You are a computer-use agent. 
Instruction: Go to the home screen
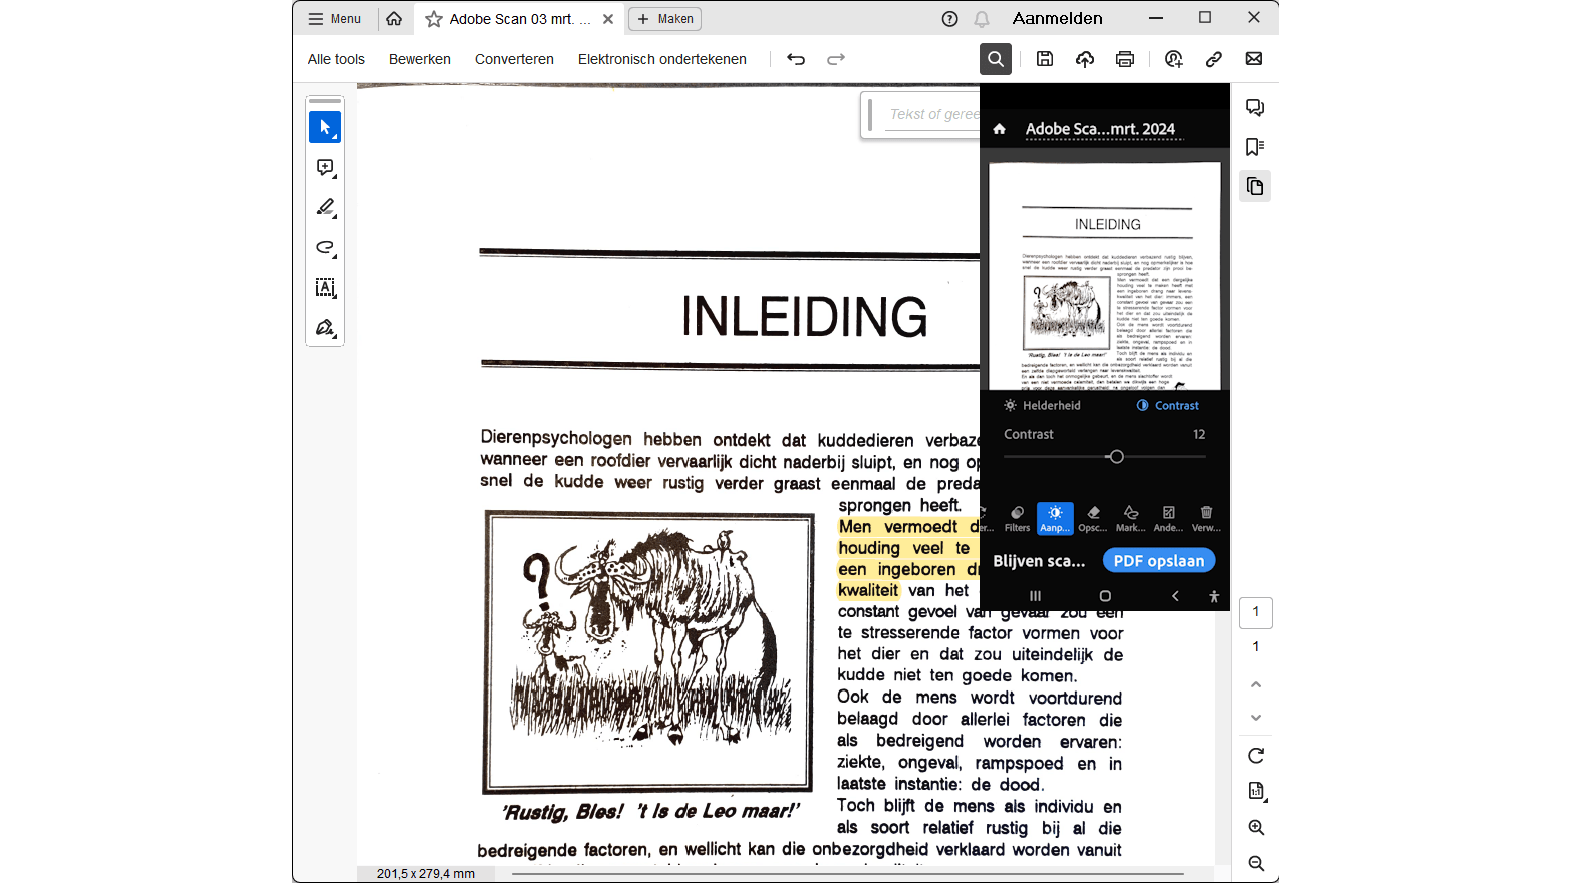tap(394, 19)
